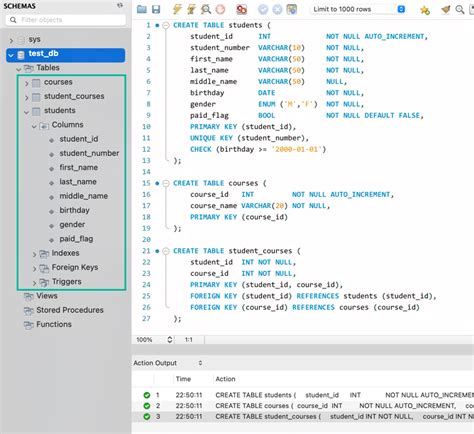Toggle continue-on-error red icon in toolbar
The image size is (474, 434).
[x=241, y=9]
